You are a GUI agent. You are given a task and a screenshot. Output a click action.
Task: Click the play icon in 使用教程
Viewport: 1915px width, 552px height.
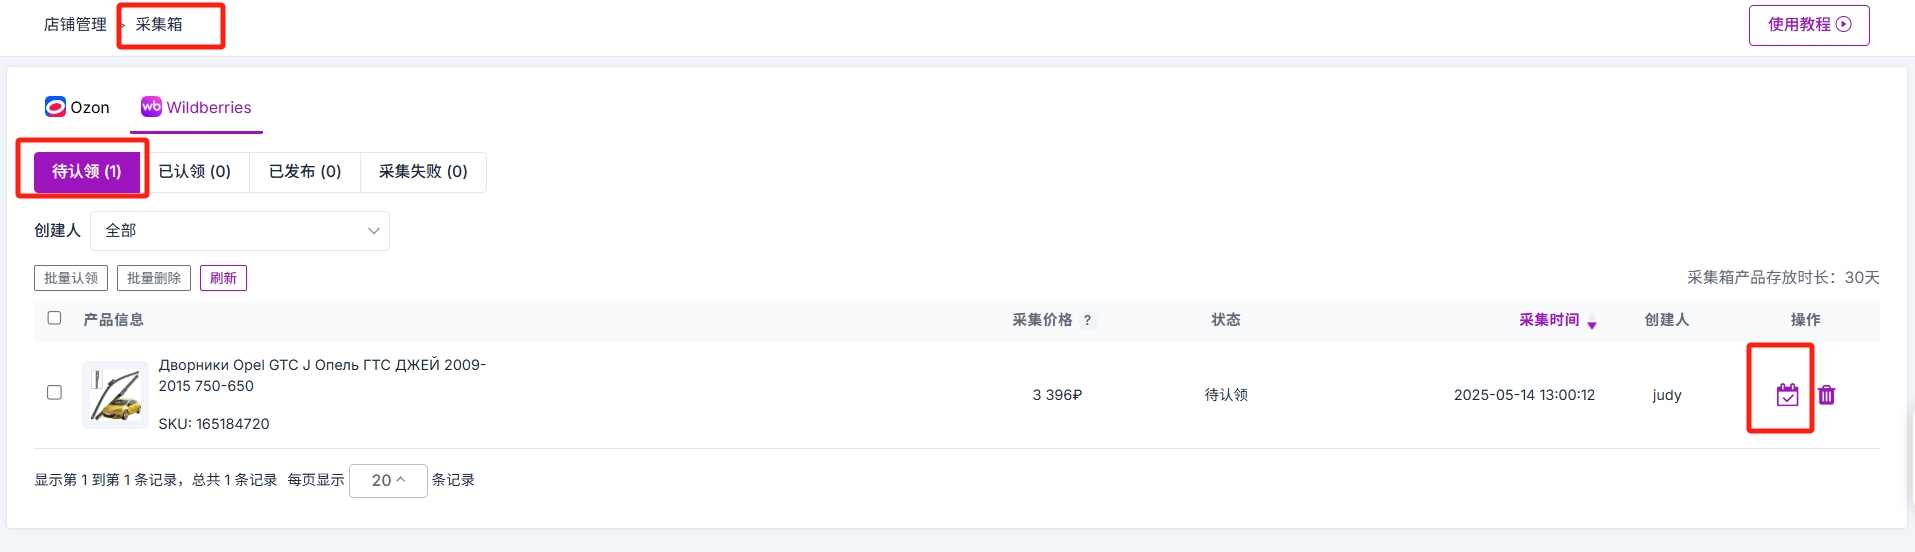point(1844,25)
